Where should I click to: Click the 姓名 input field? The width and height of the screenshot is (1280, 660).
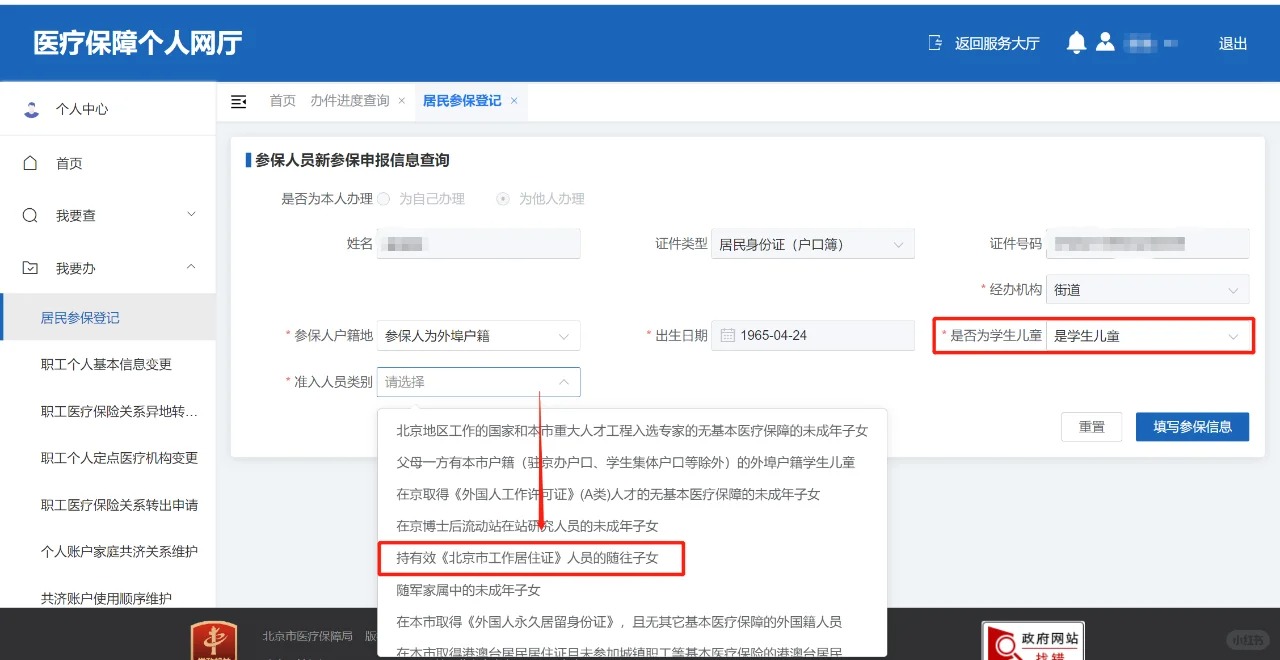tap(478, 244)
